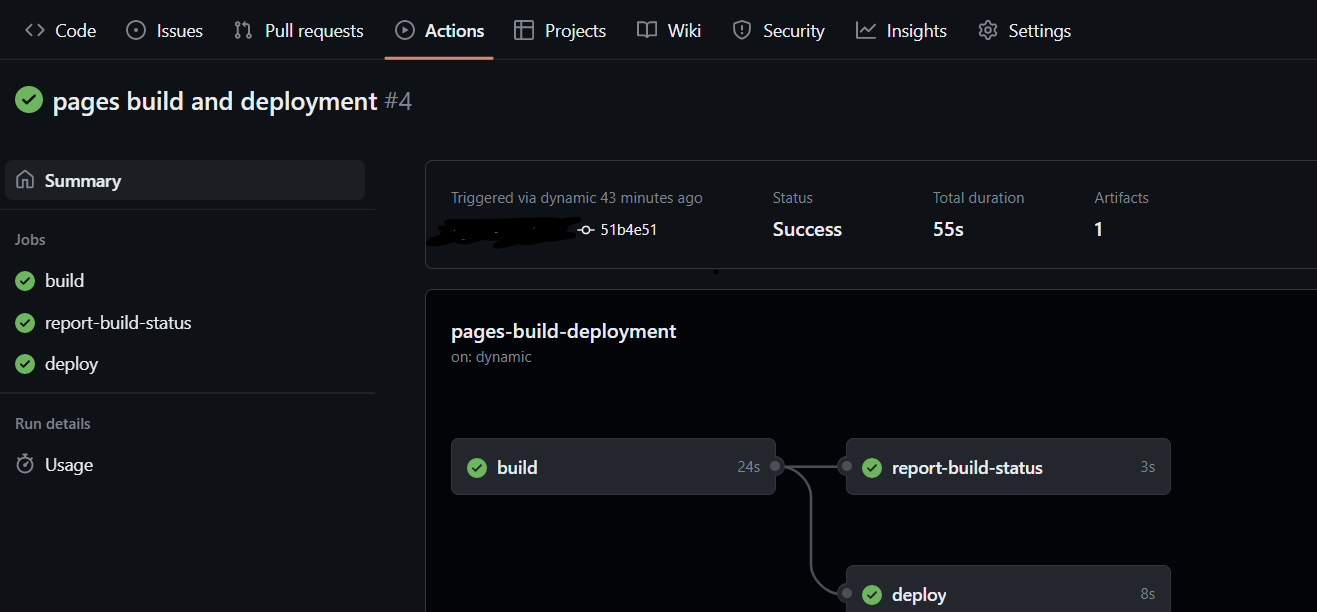Click the Actions play icon

(405, 30)
